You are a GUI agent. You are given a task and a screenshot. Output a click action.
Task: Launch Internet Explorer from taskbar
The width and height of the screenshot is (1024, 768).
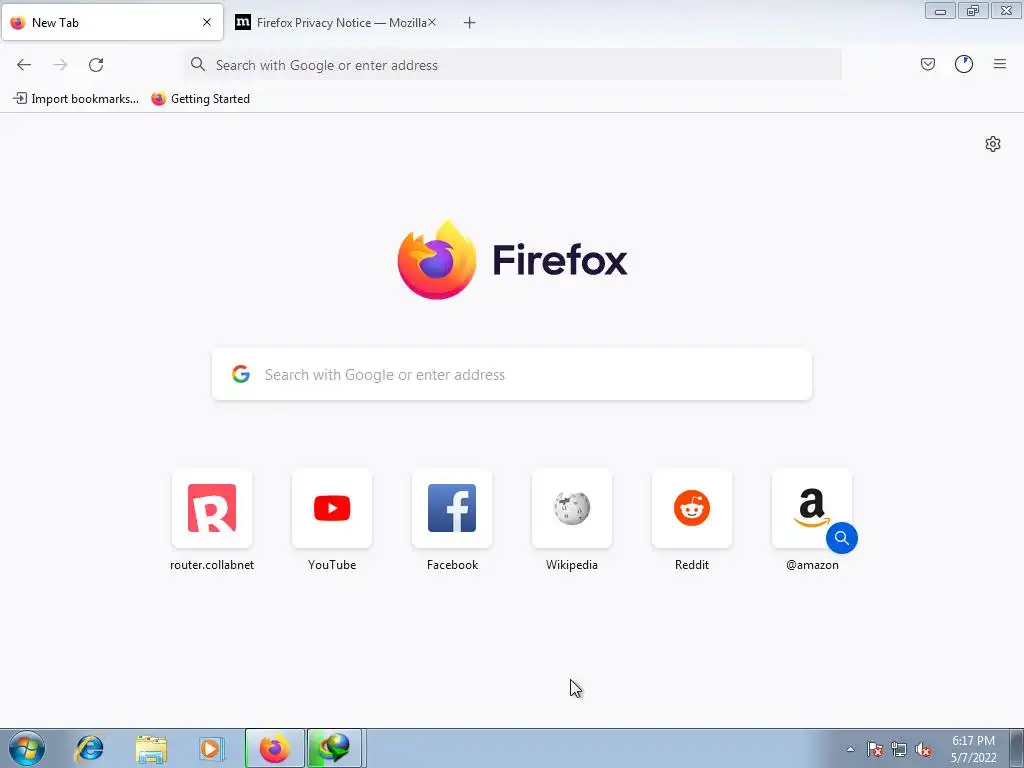tap(89, 748)
